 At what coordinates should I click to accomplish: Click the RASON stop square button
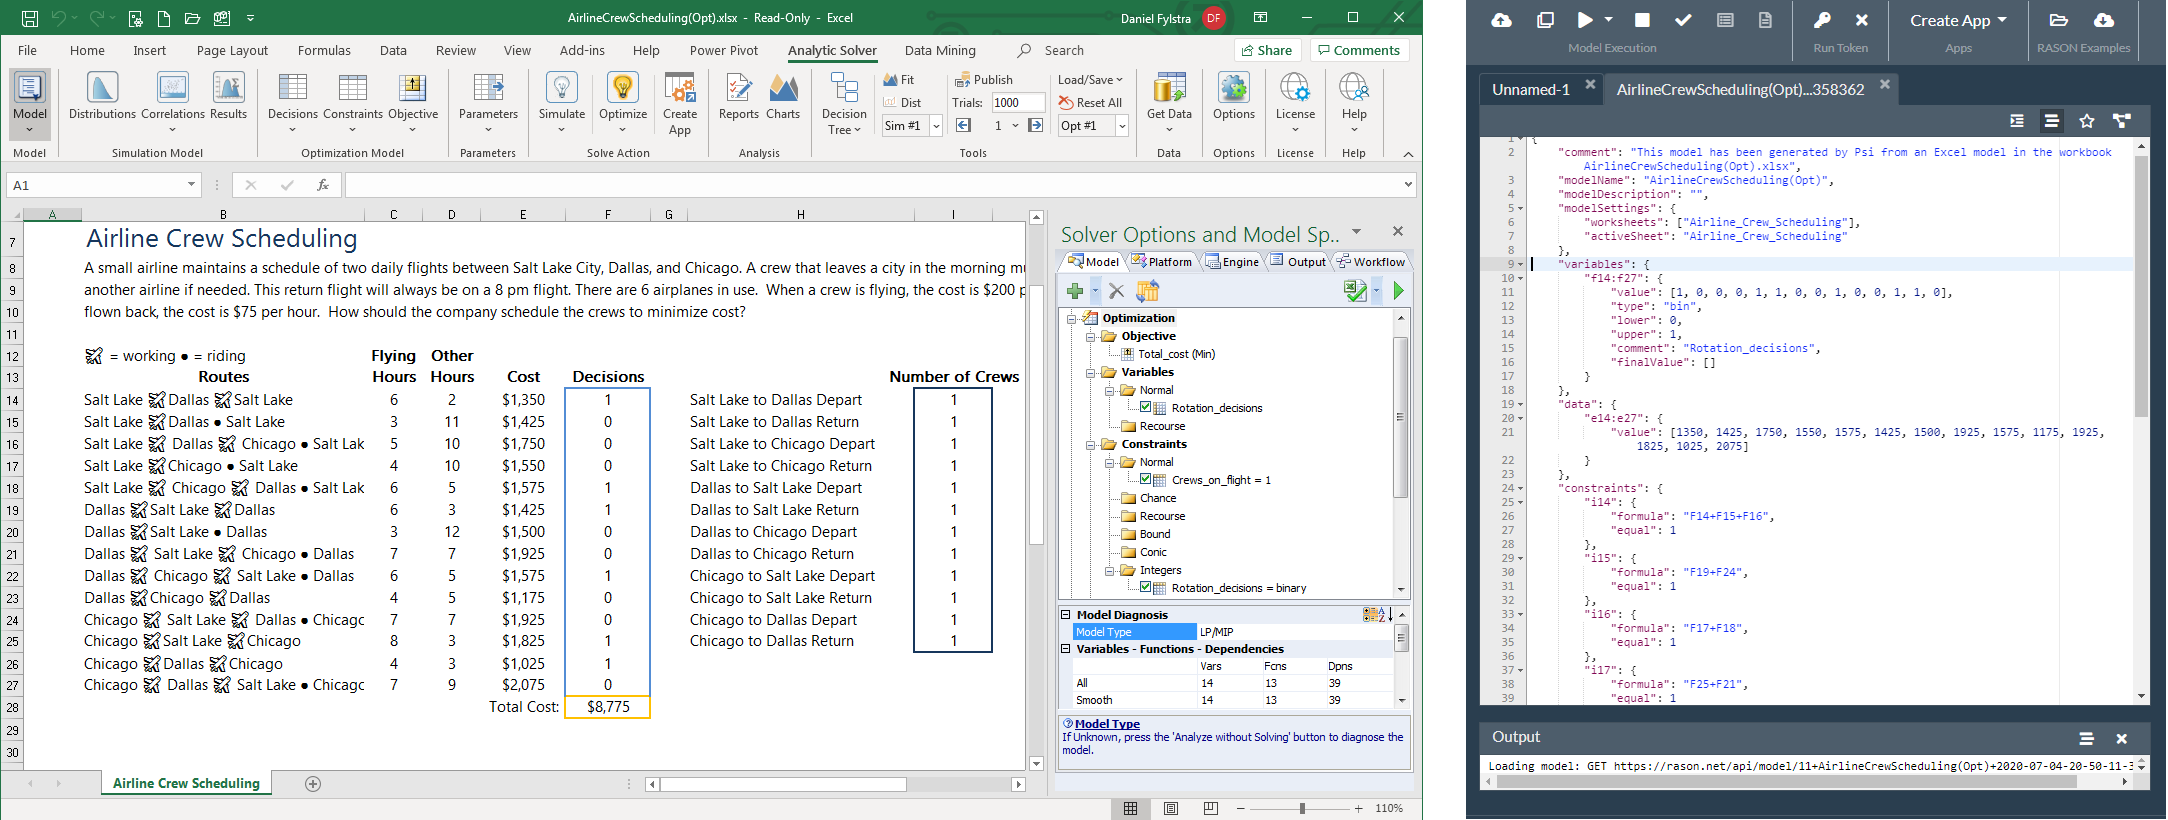(1642, 20)
